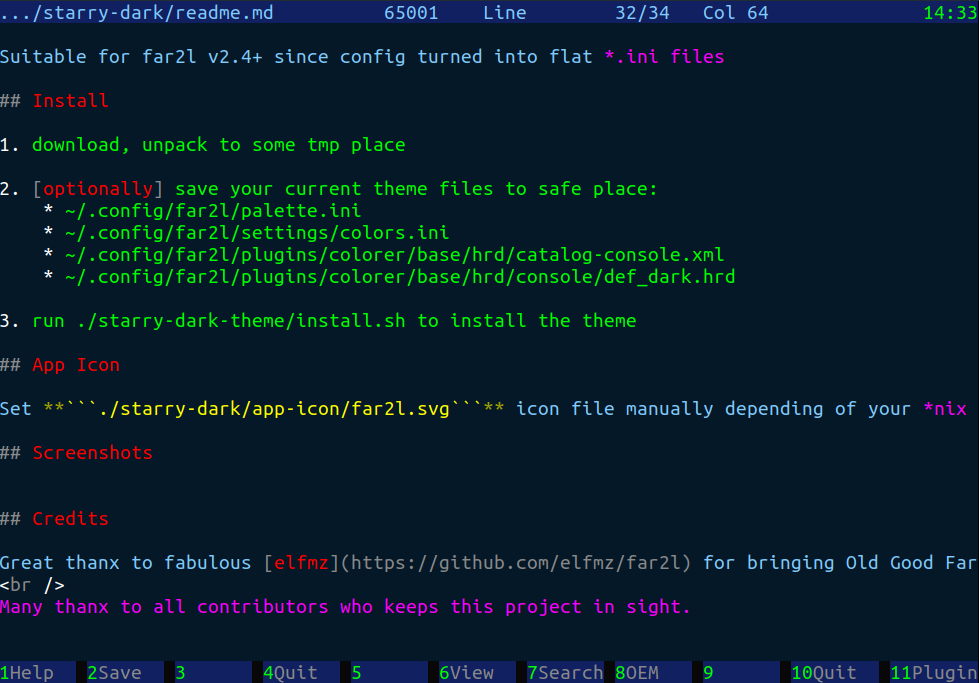Click the 'download, unpack to some tmp place' line

pos(219,145)
